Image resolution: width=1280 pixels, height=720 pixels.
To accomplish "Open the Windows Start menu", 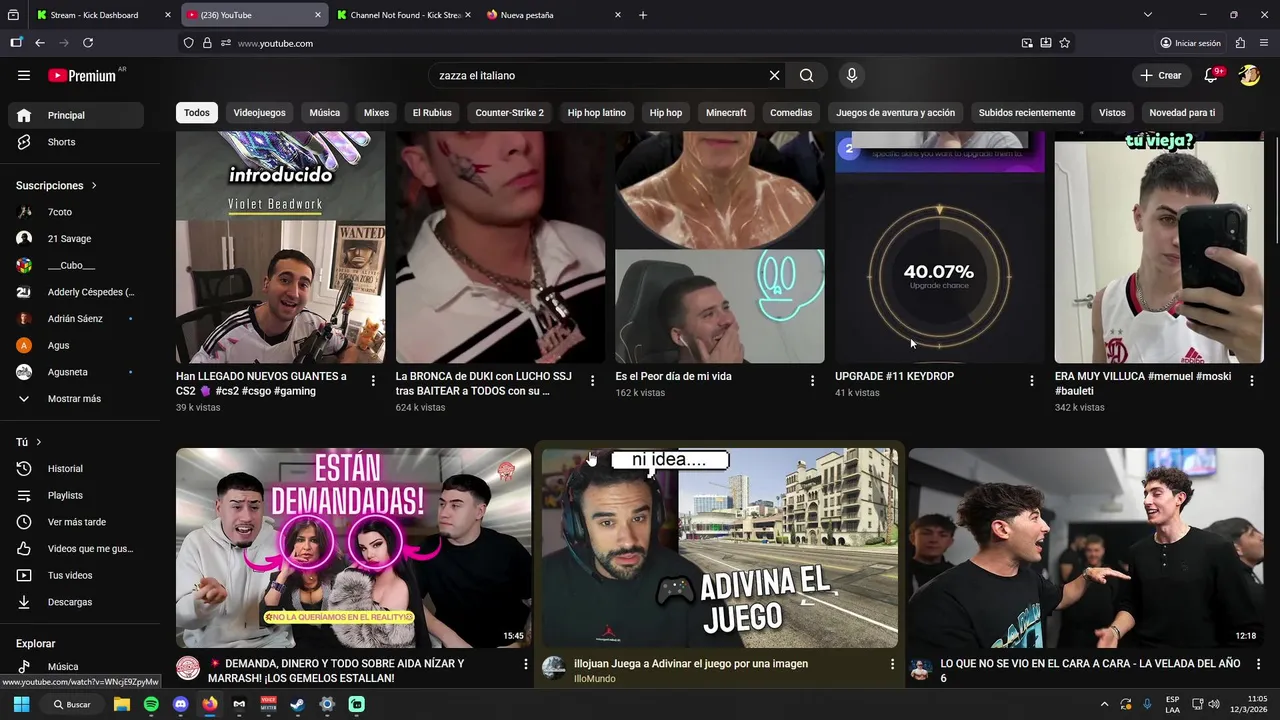I will coord(21,704).
